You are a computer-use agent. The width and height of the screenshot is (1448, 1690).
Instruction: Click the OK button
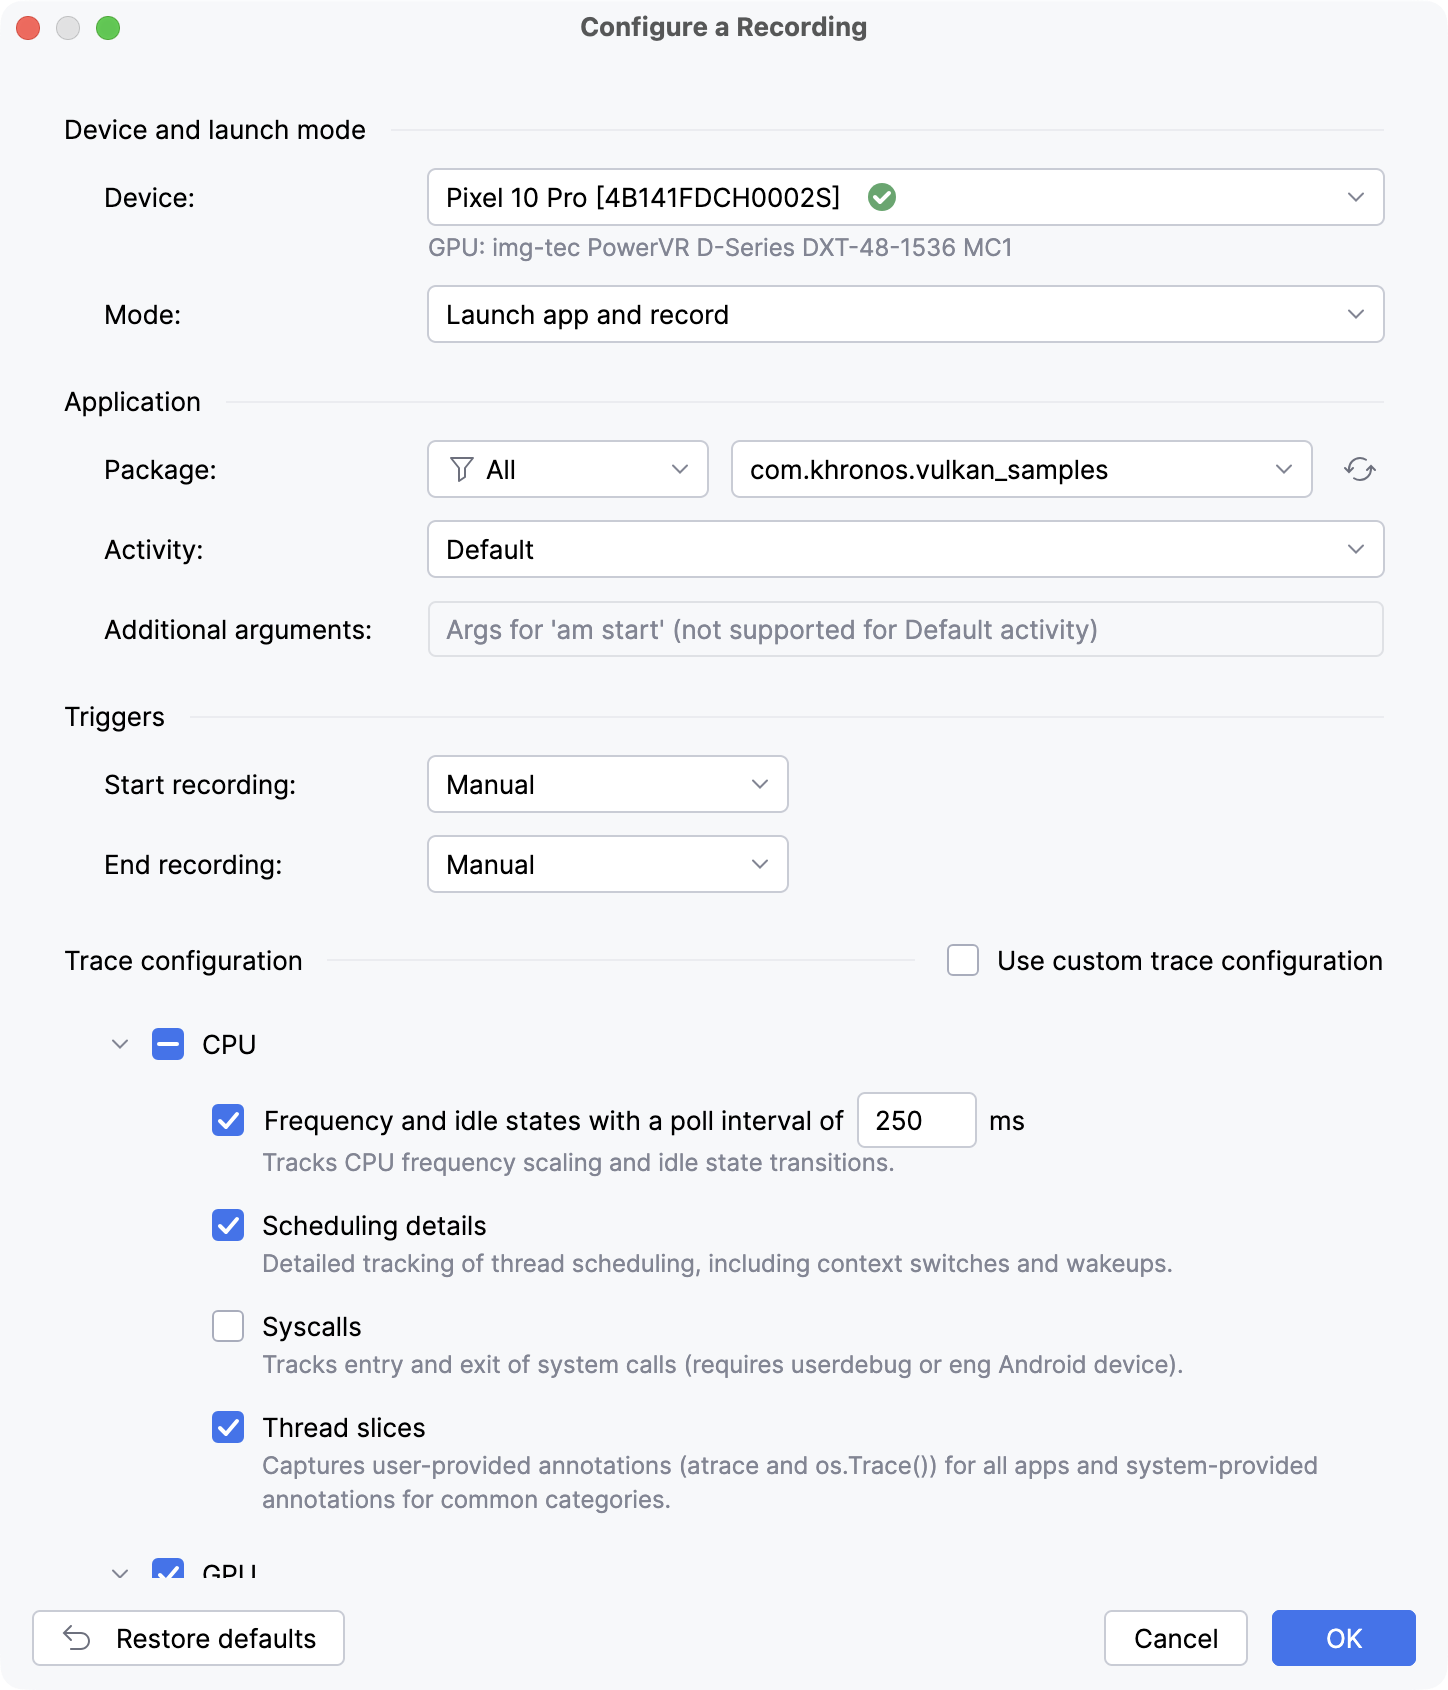(x=1343, y=1638)
